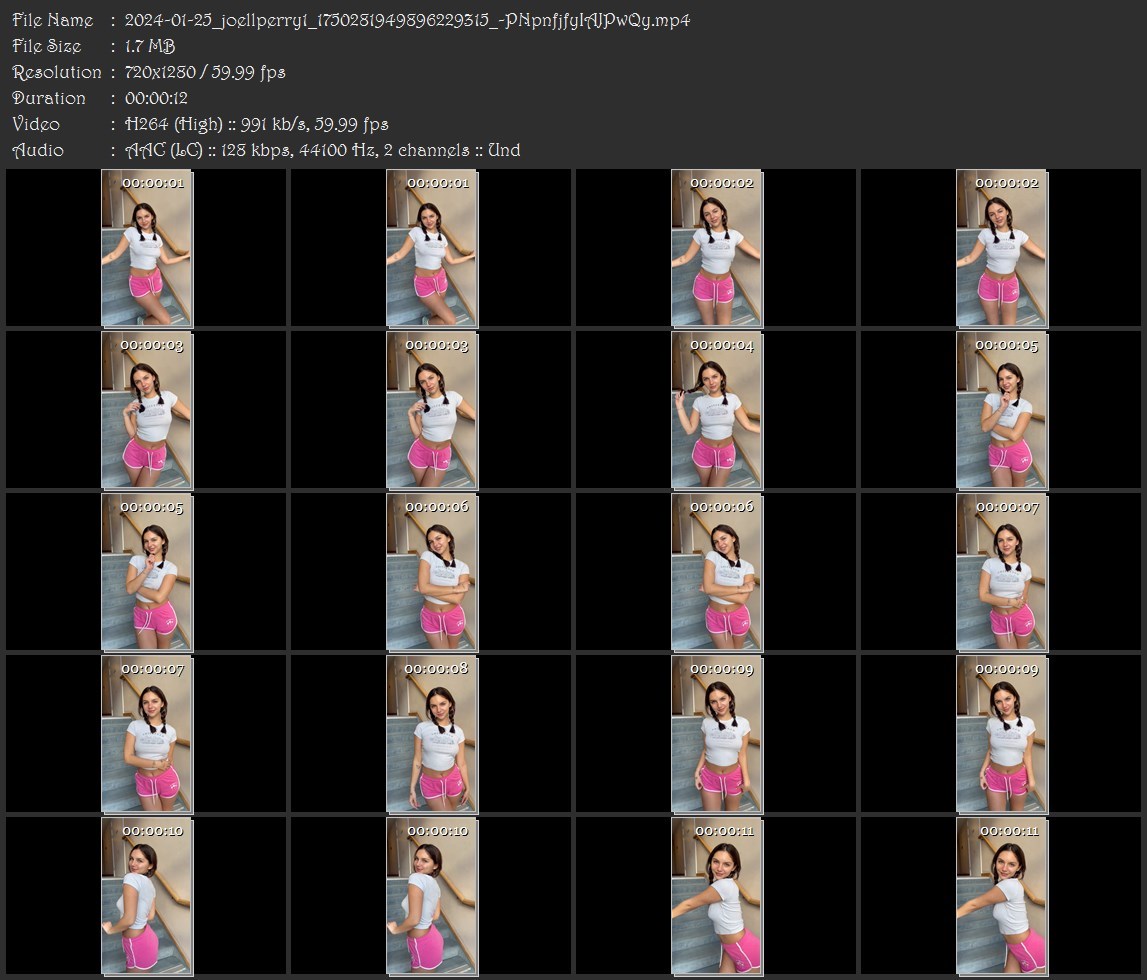Viewport: 1147px width, 980px height.
Task: Click the '720x1280 / 59.99 fps' value
Action: pos(205,72)
